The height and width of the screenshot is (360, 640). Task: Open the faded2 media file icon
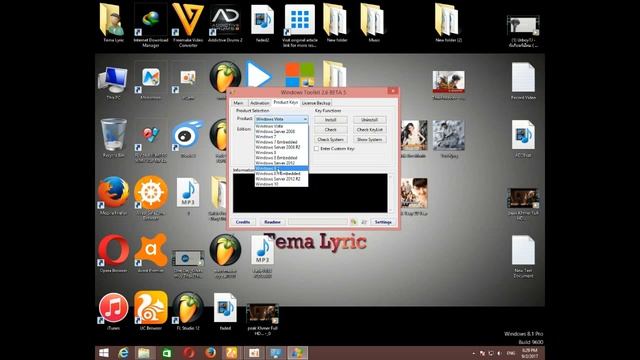(x=262, y=24)
